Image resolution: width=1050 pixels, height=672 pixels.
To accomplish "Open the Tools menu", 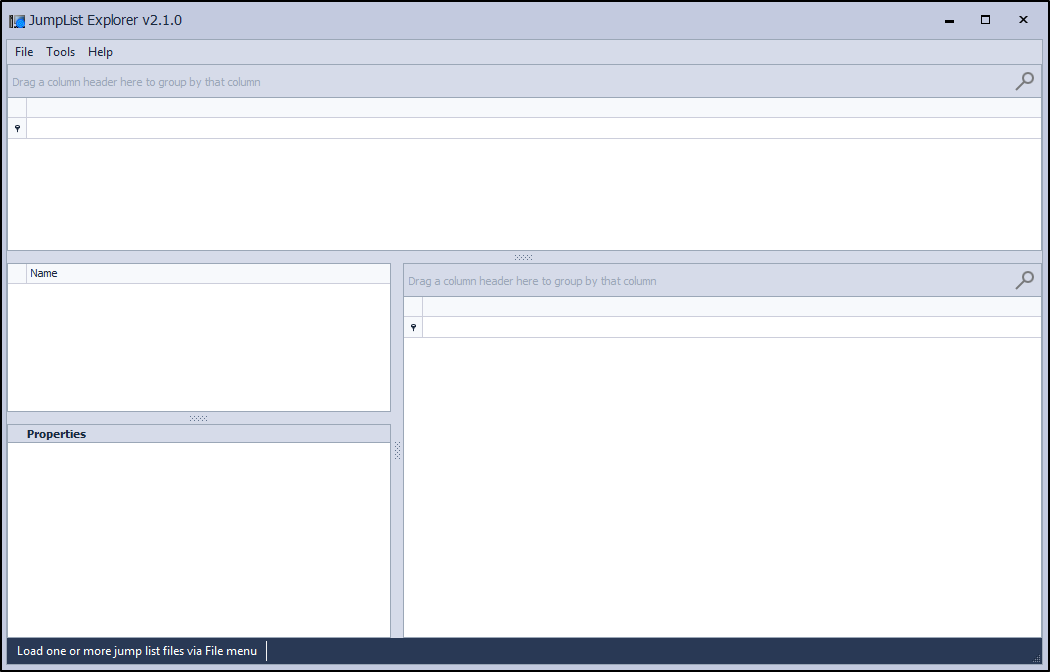I will click(x=60, y=52).
